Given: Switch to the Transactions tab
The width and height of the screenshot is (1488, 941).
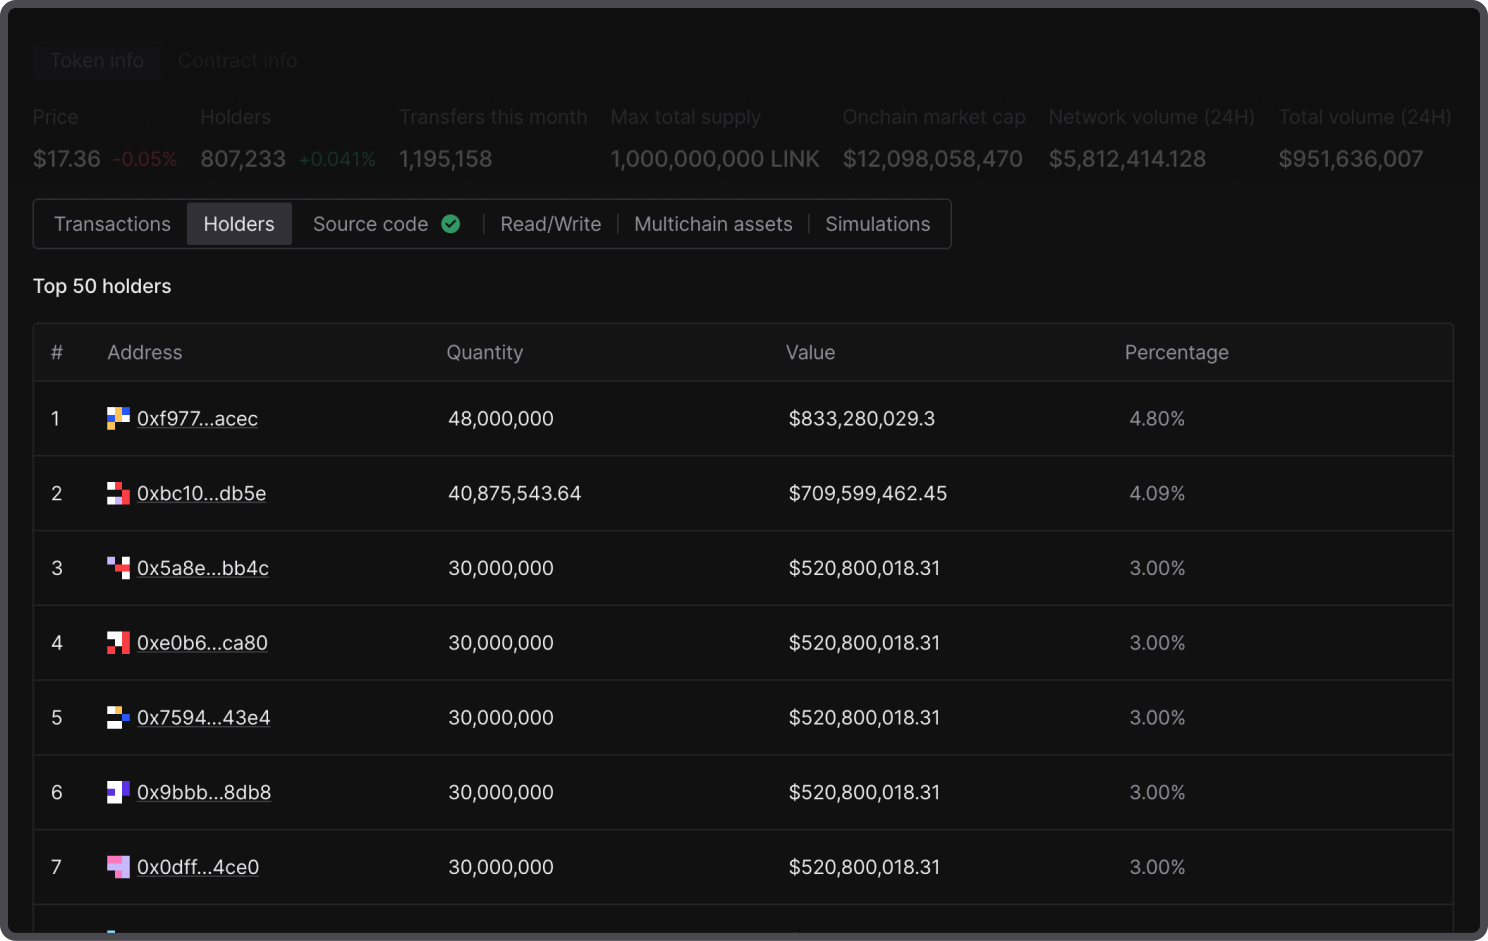Looking at the screenshot, I should pos(112,224).
